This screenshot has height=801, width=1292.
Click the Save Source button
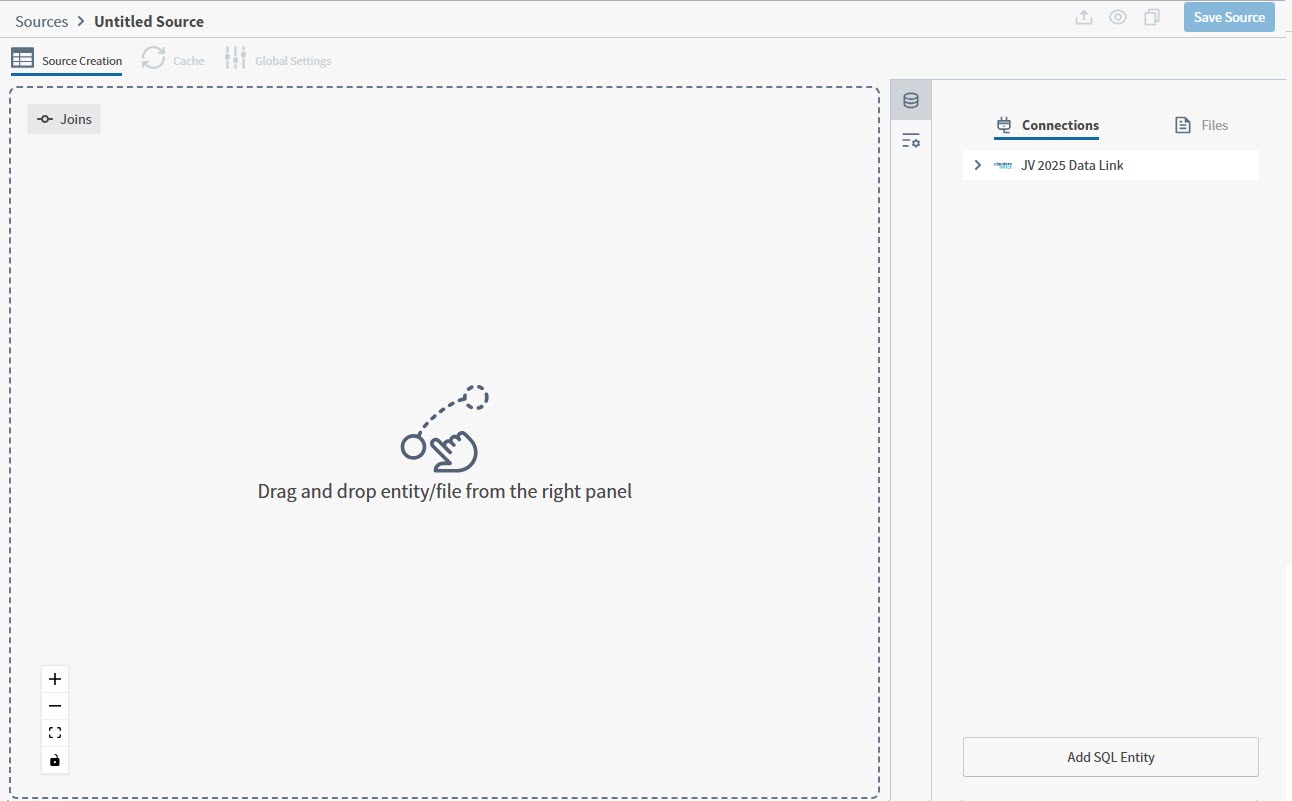1229,17
